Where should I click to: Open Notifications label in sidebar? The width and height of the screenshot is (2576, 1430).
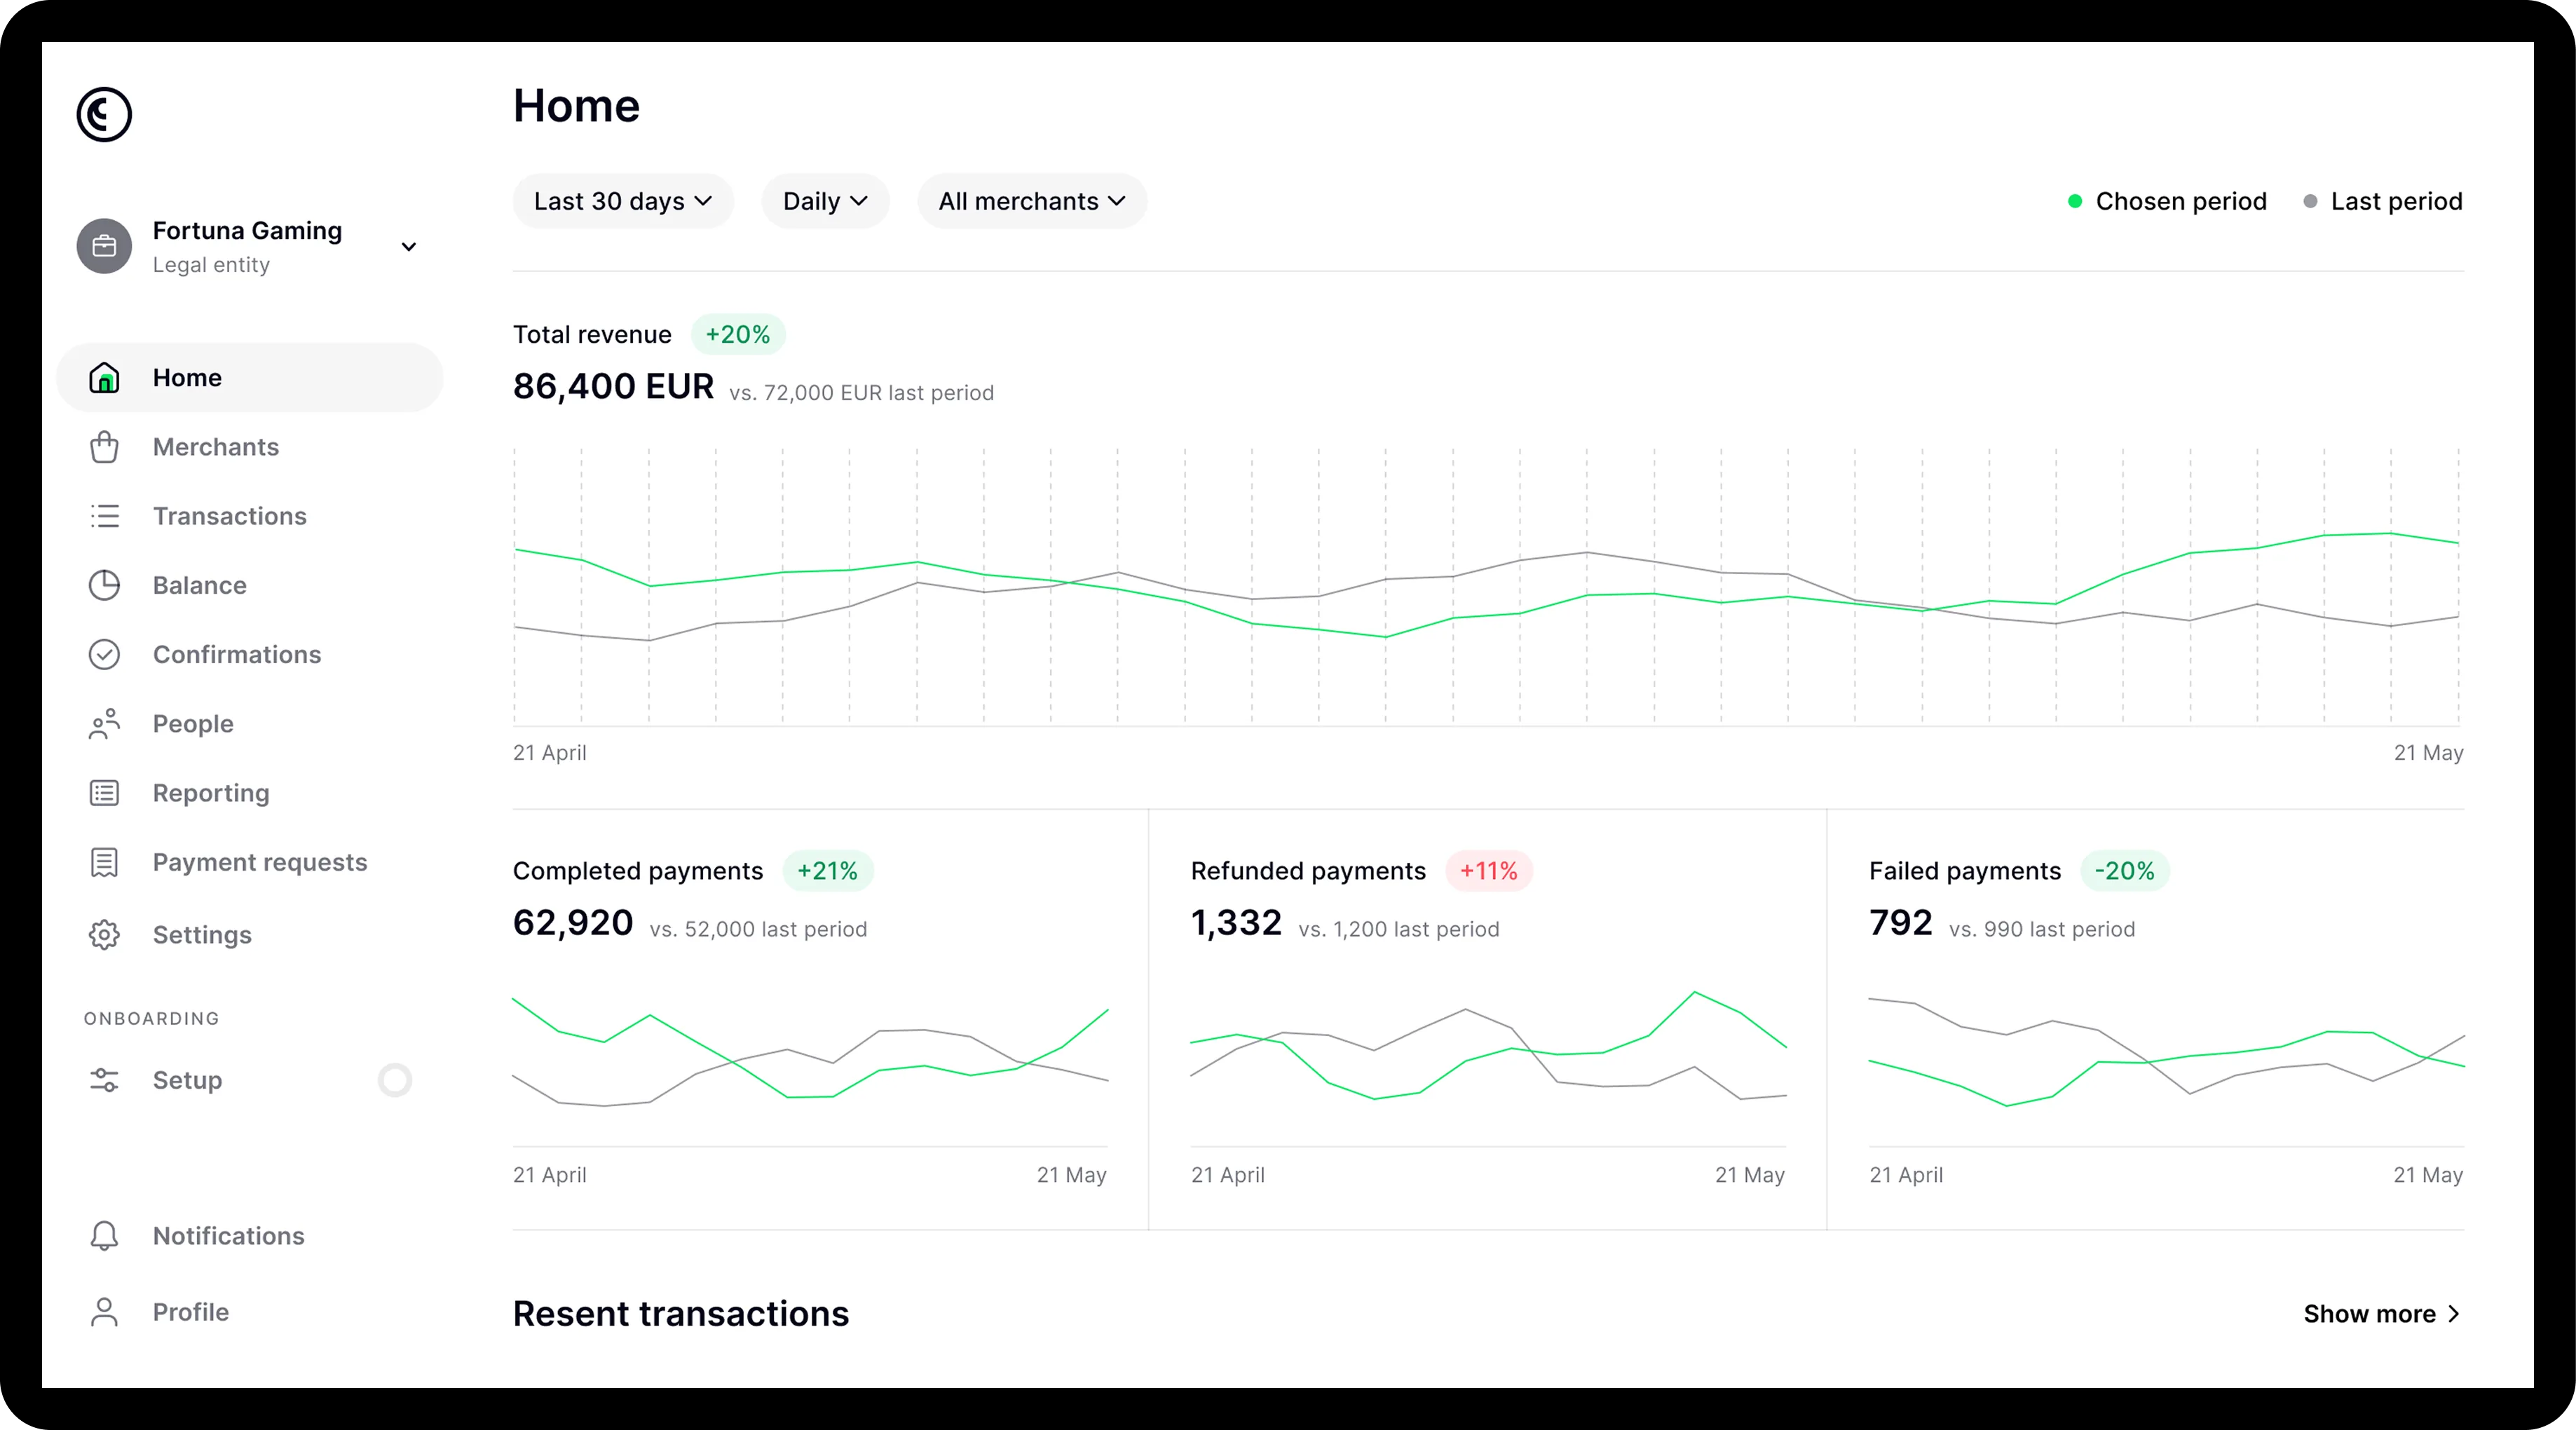tap(228, 1236)
